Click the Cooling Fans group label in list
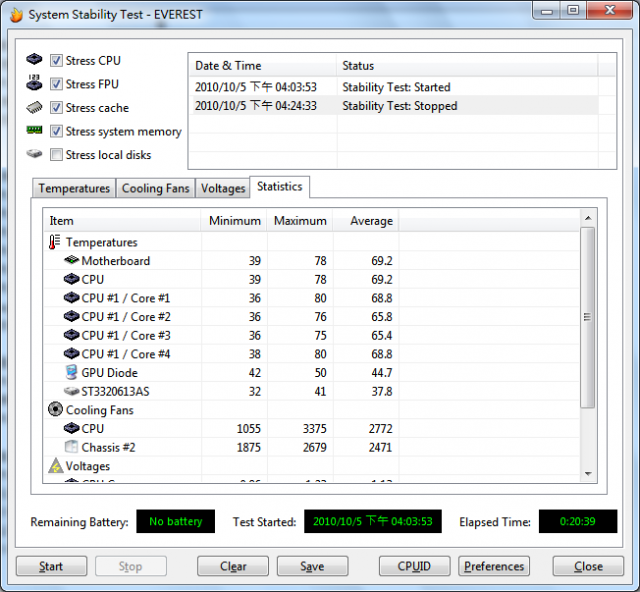Viewport: 640px width, 592px height. coord(100,410)
